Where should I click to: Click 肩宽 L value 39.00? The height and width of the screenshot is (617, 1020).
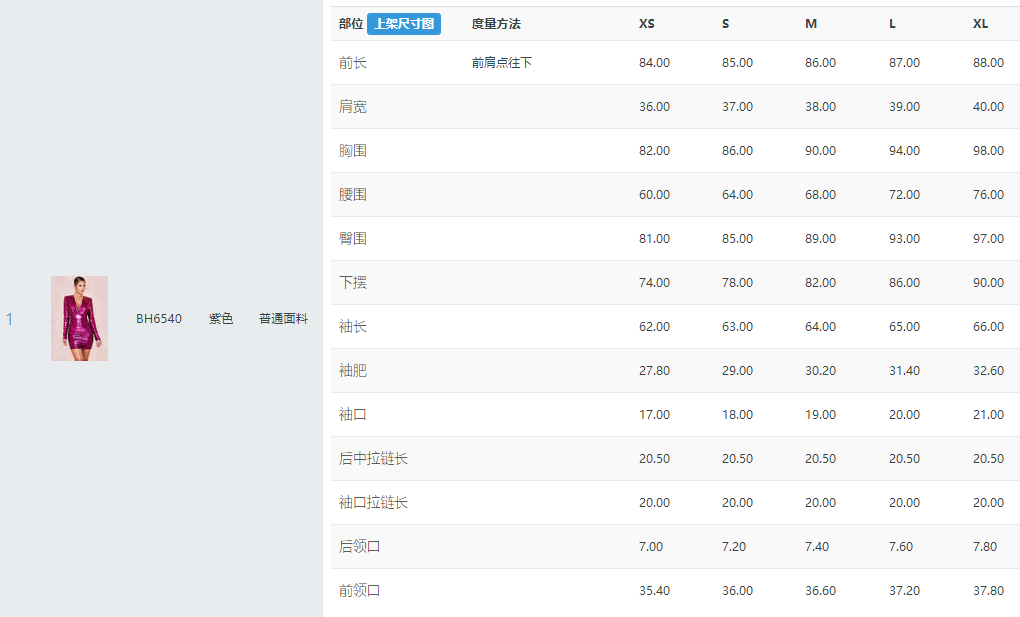pyautogui.click(x=904, y=107)
